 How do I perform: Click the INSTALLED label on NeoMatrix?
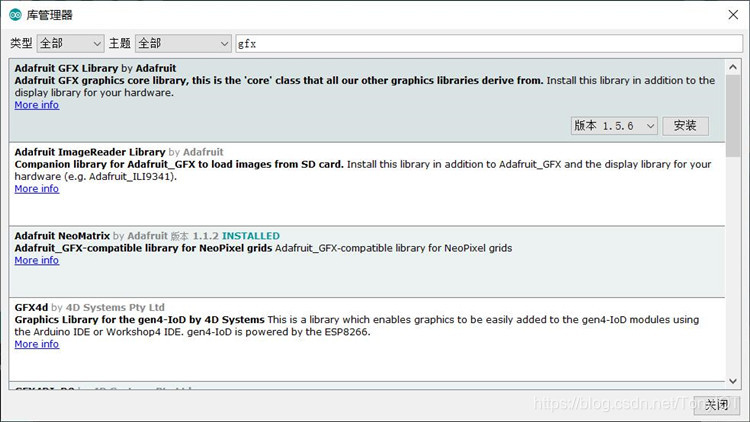click(251, 236)
